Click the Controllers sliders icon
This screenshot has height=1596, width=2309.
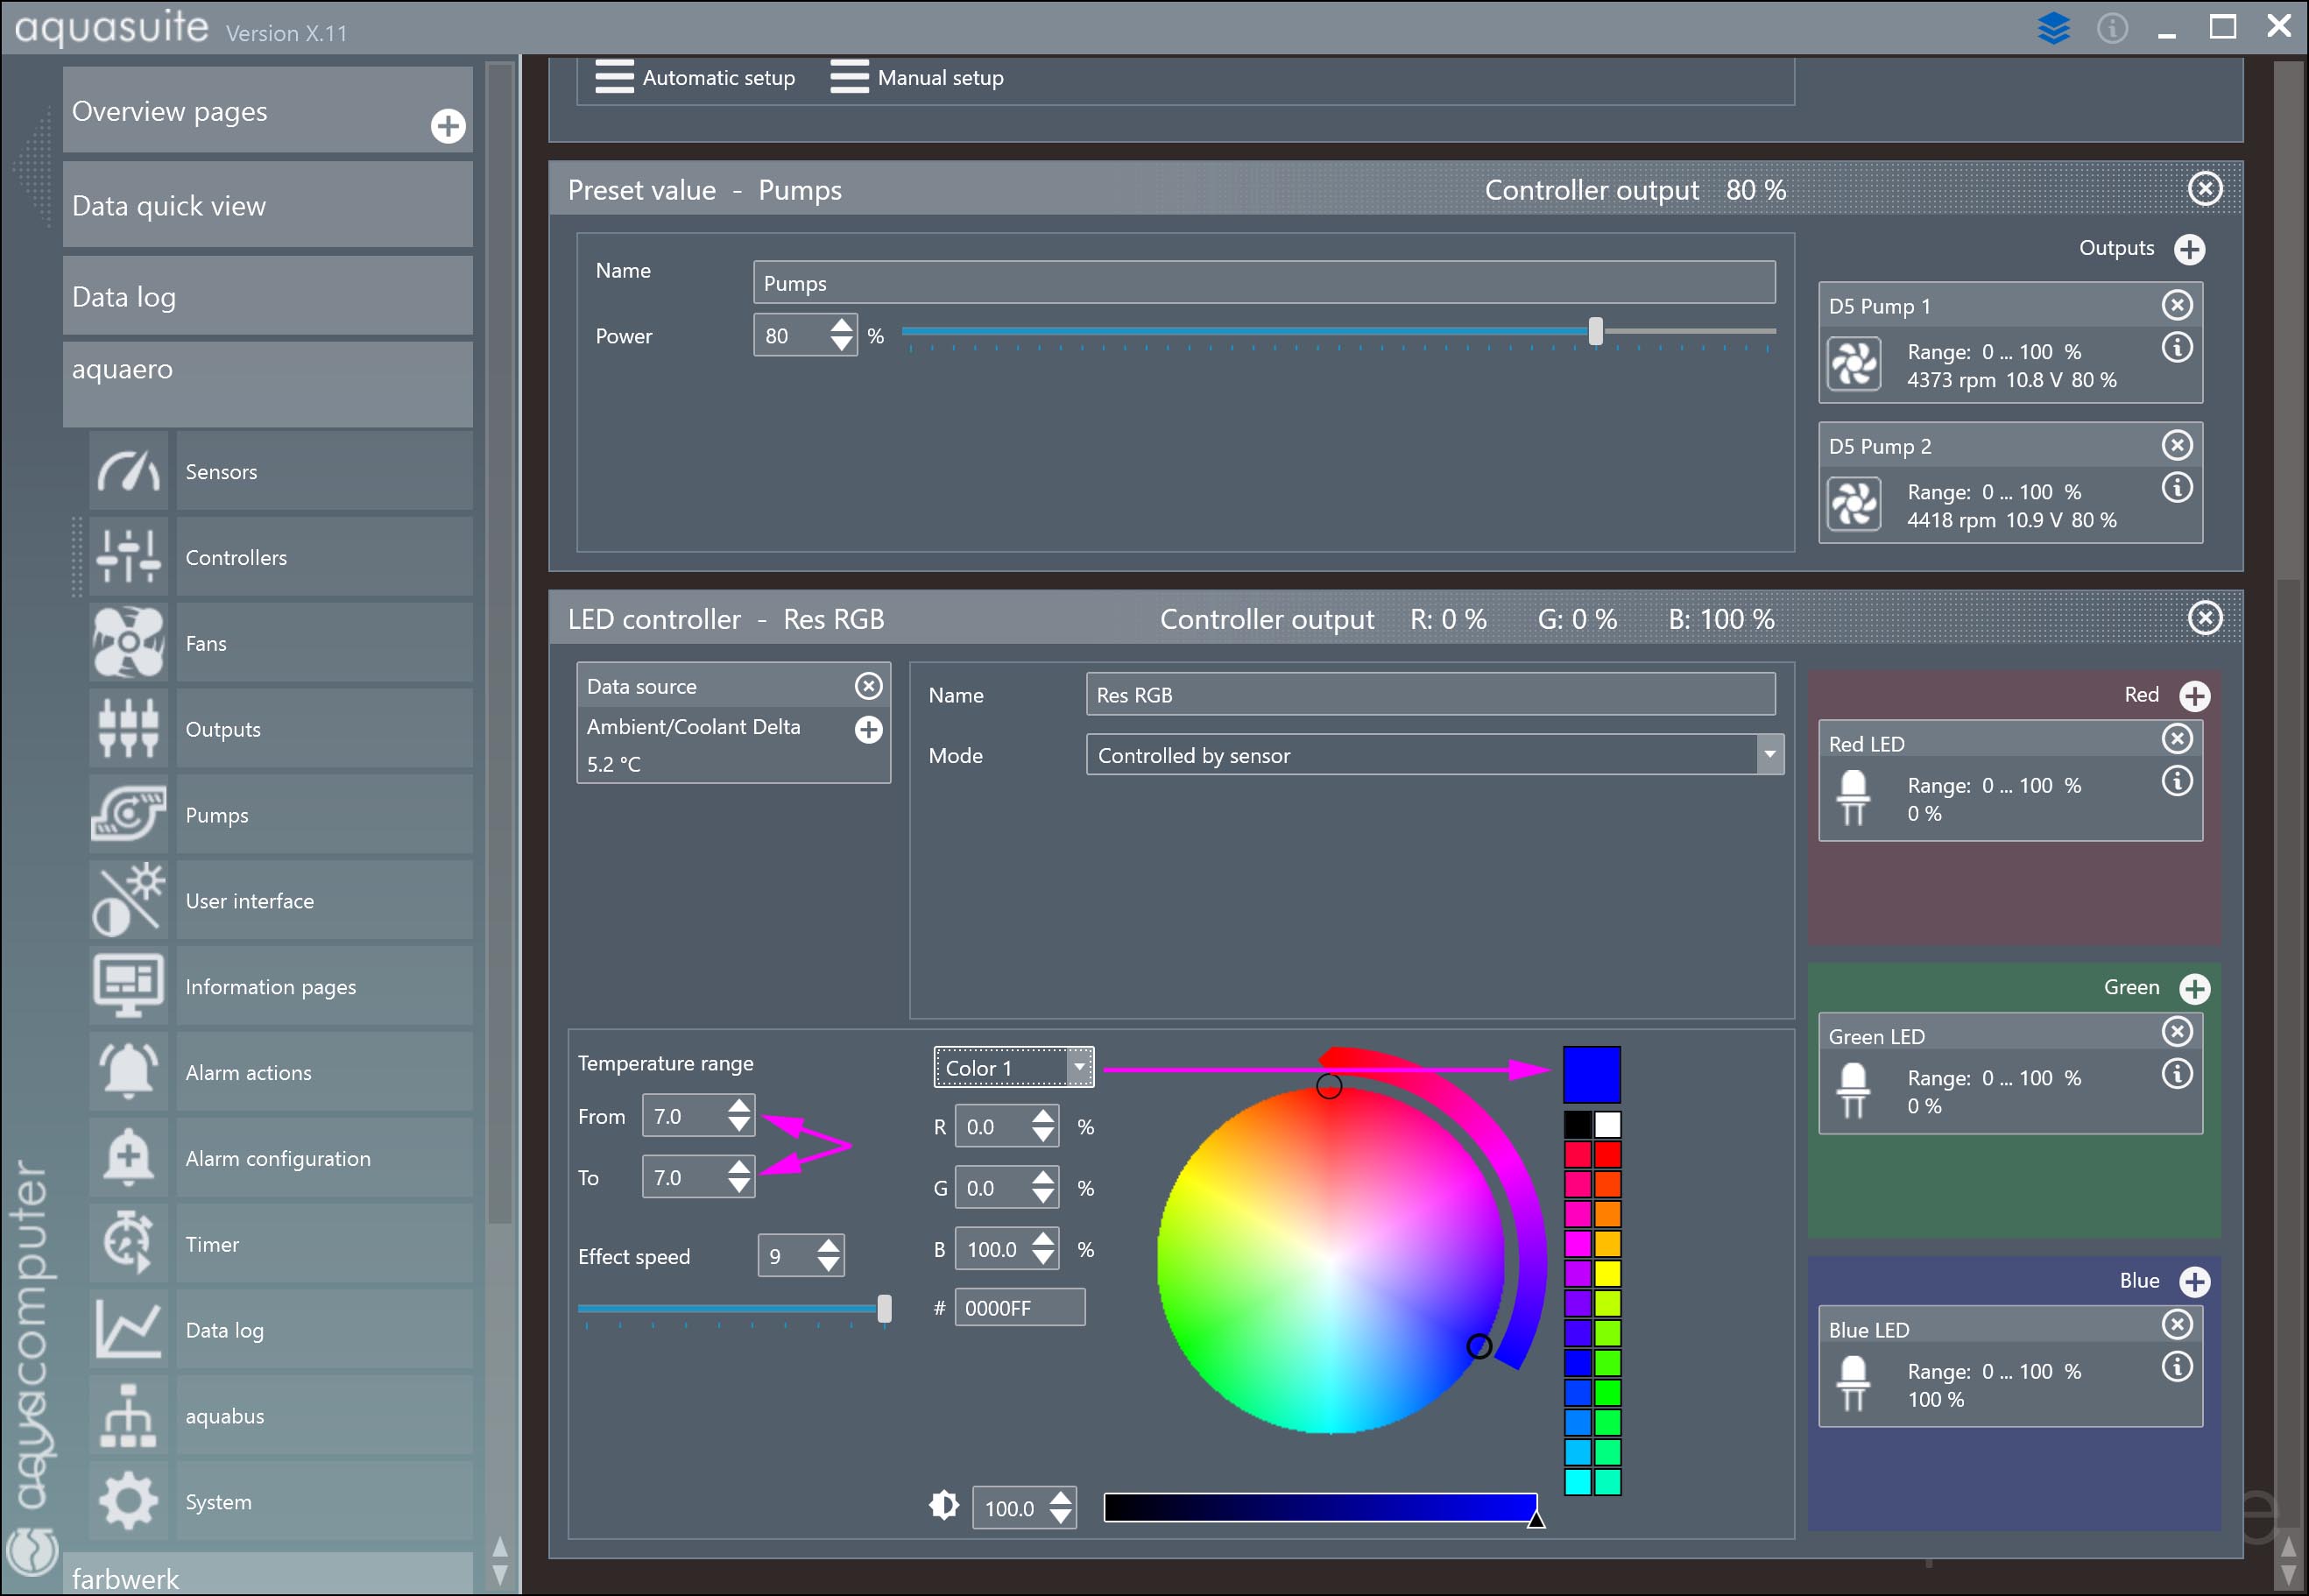(128, 557)
